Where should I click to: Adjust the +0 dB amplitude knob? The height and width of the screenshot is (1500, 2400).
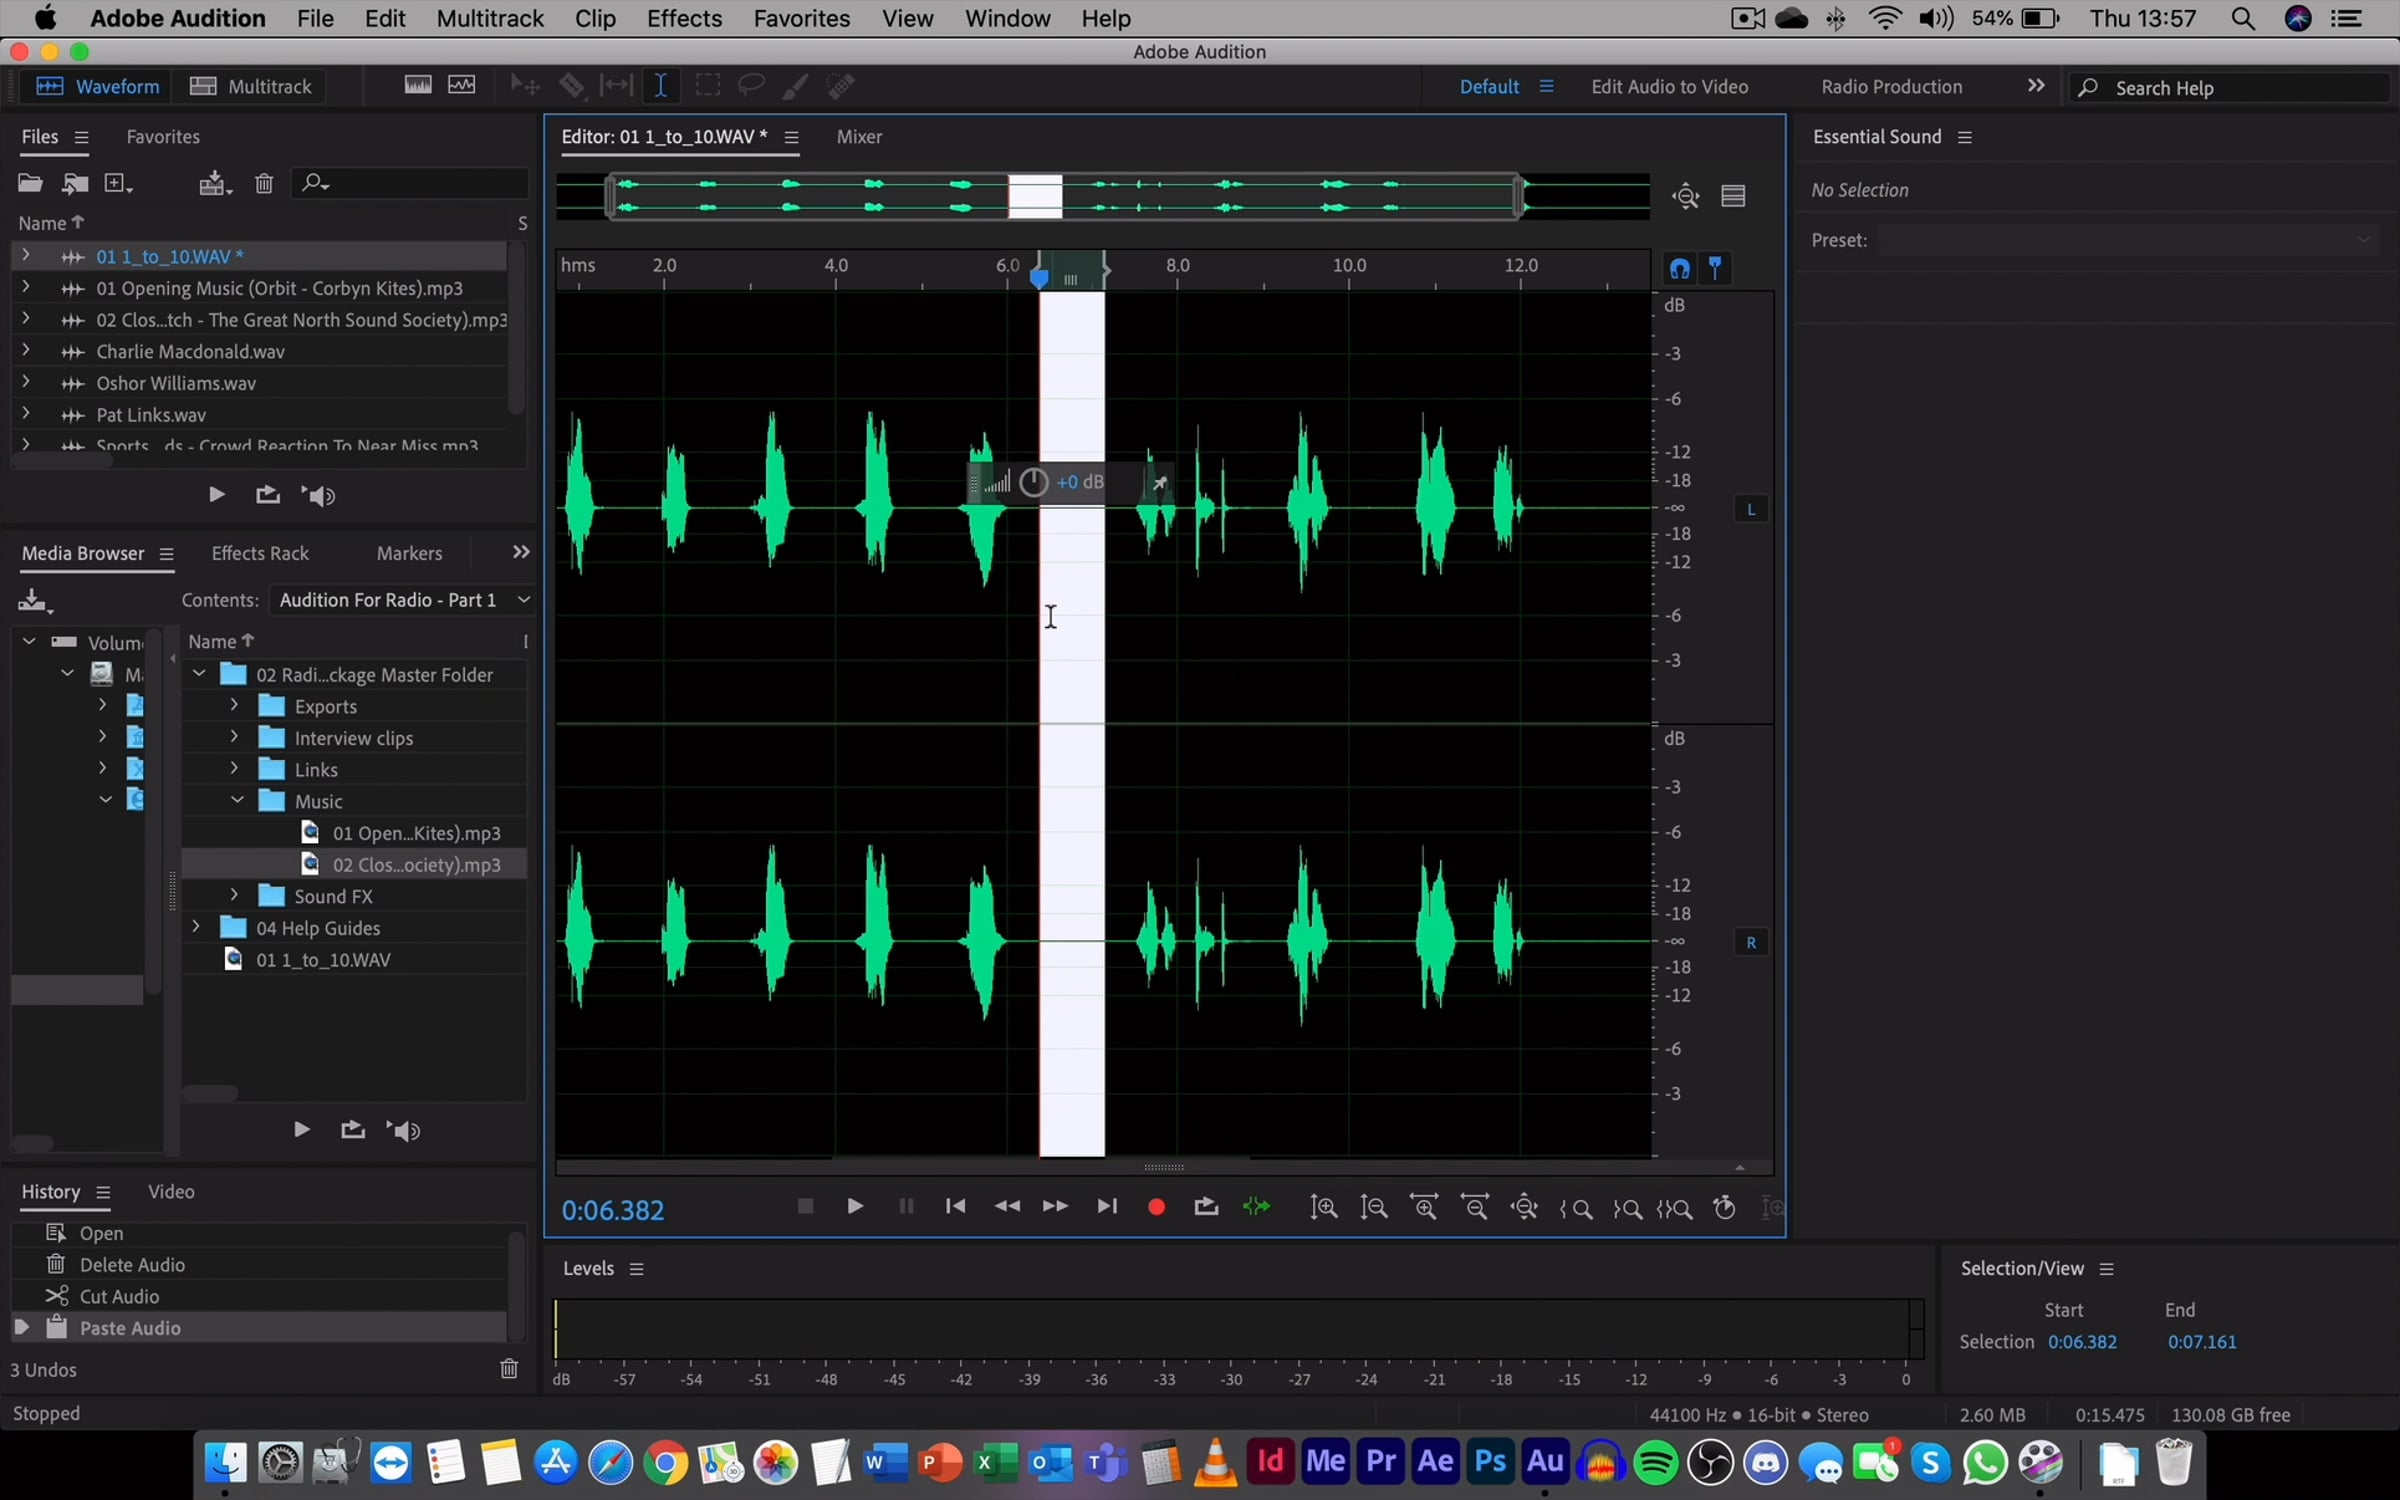click(1033, 482)
